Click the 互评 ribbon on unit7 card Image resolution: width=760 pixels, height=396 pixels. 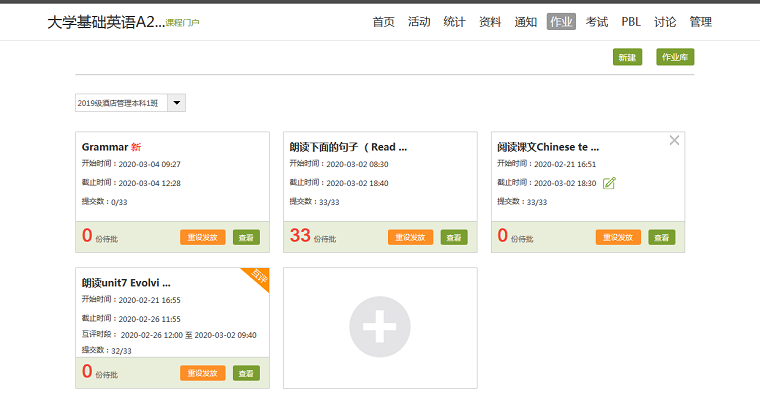[259, 277]
